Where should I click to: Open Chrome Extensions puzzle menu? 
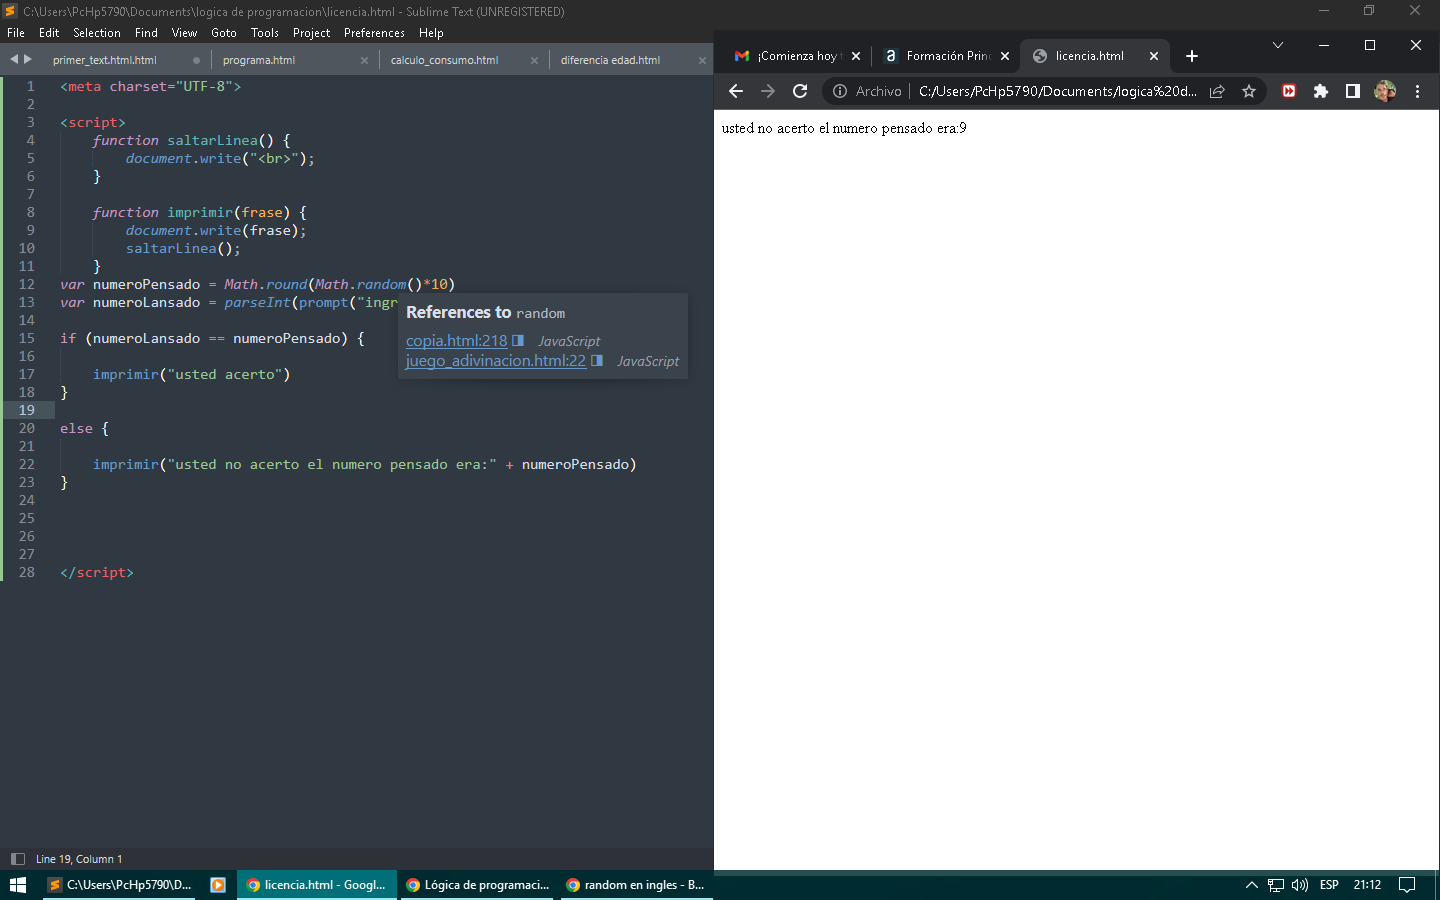(x=1321, y=91)
